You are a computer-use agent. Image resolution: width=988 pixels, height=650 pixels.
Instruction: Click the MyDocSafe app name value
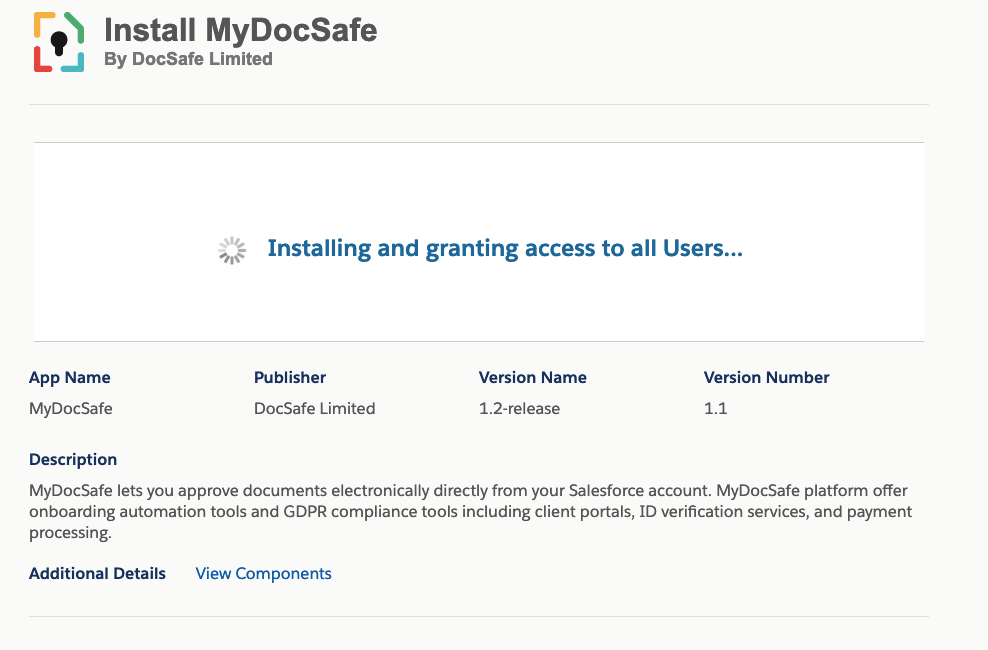tap(71, 409)
